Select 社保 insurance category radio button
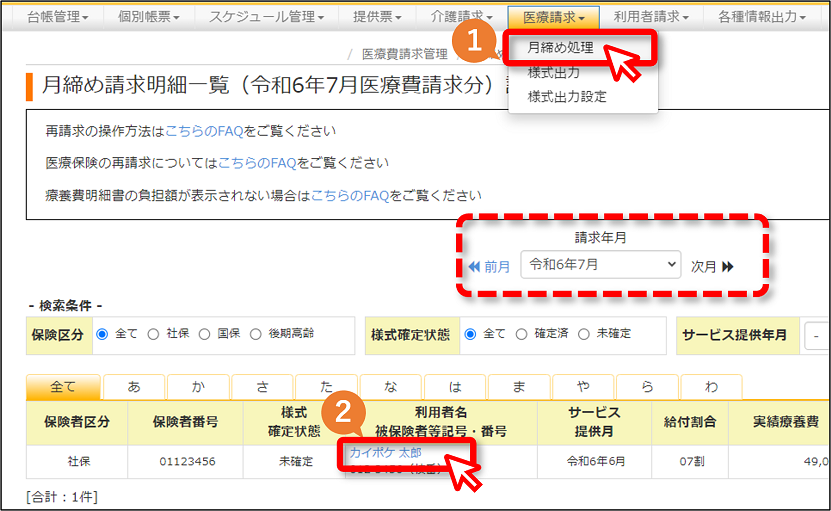Viewport: 831px width, 511px height. (153, 334)
